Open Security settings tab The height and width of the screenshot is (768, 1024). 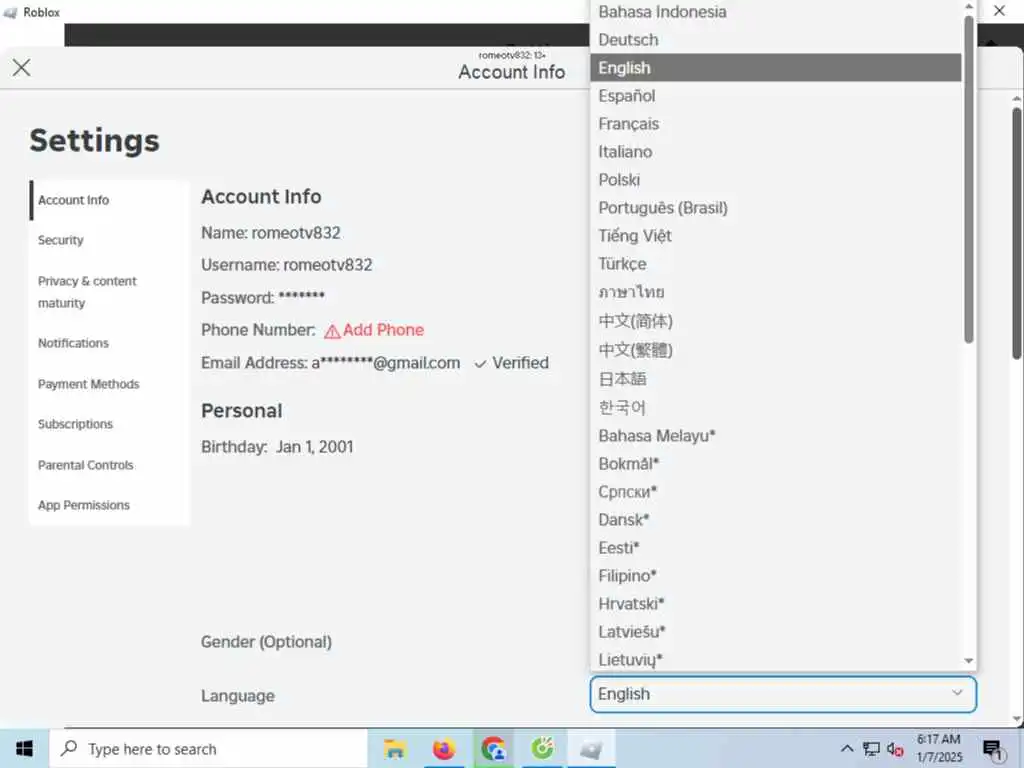[109, 240]
